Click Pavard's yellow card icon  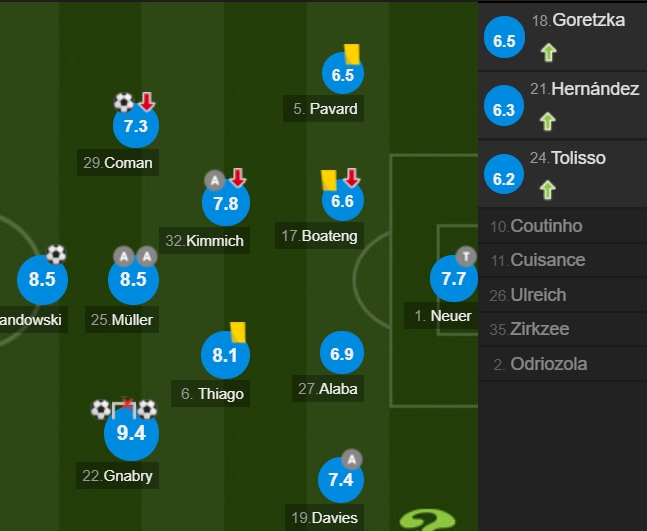pyautogui.click(x=352, y=54)
